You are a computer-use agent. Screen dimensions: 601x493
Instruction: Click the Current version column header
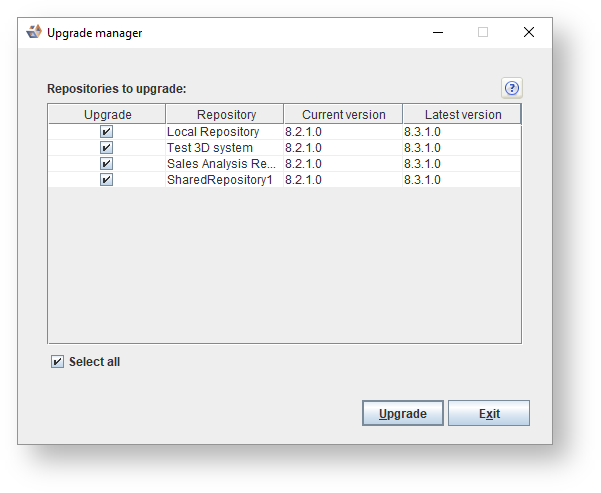click(343, 115)
